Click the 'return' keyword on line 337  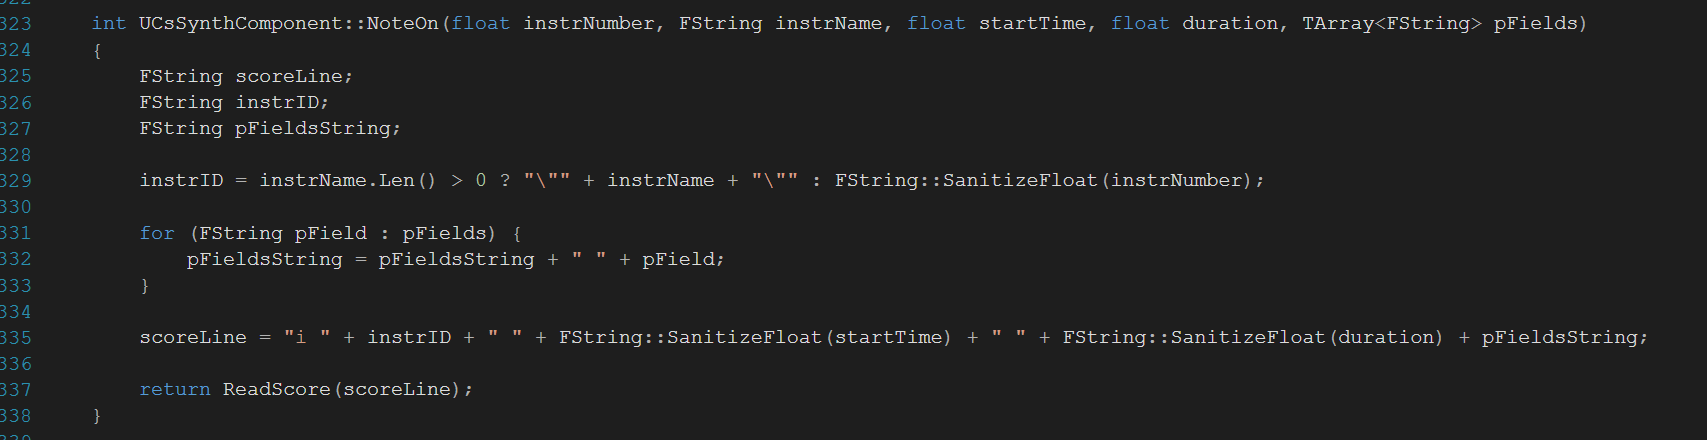point(175,389)
